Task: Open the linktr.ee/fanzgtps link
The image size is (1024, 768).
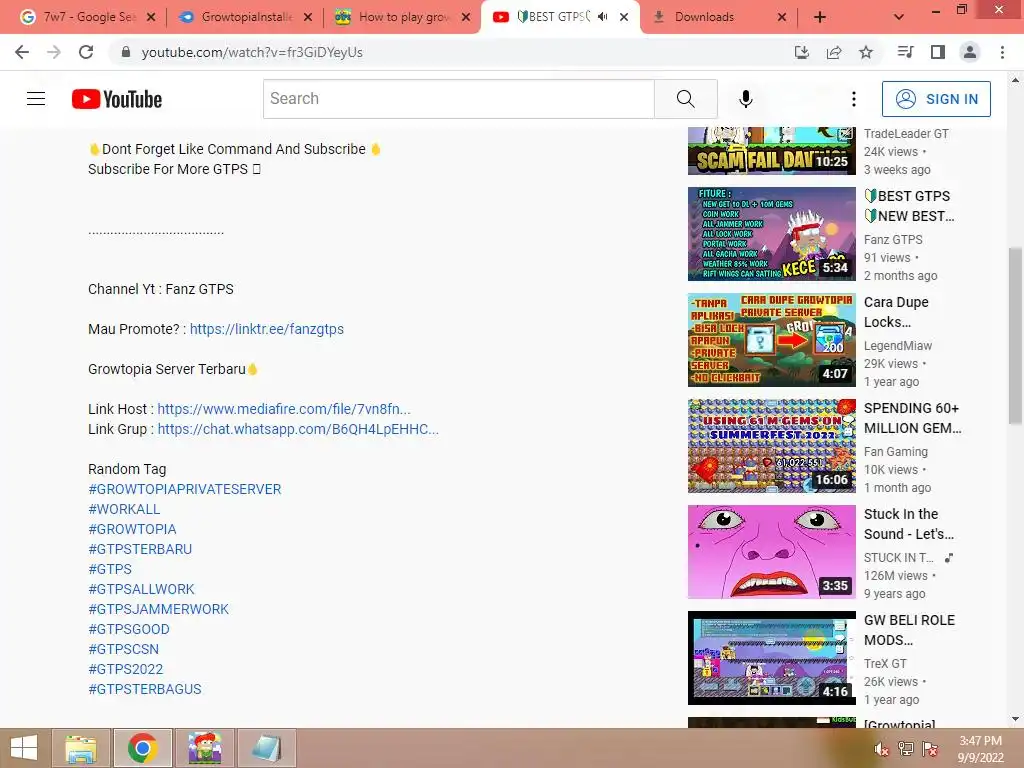Action: pos(266,329)
